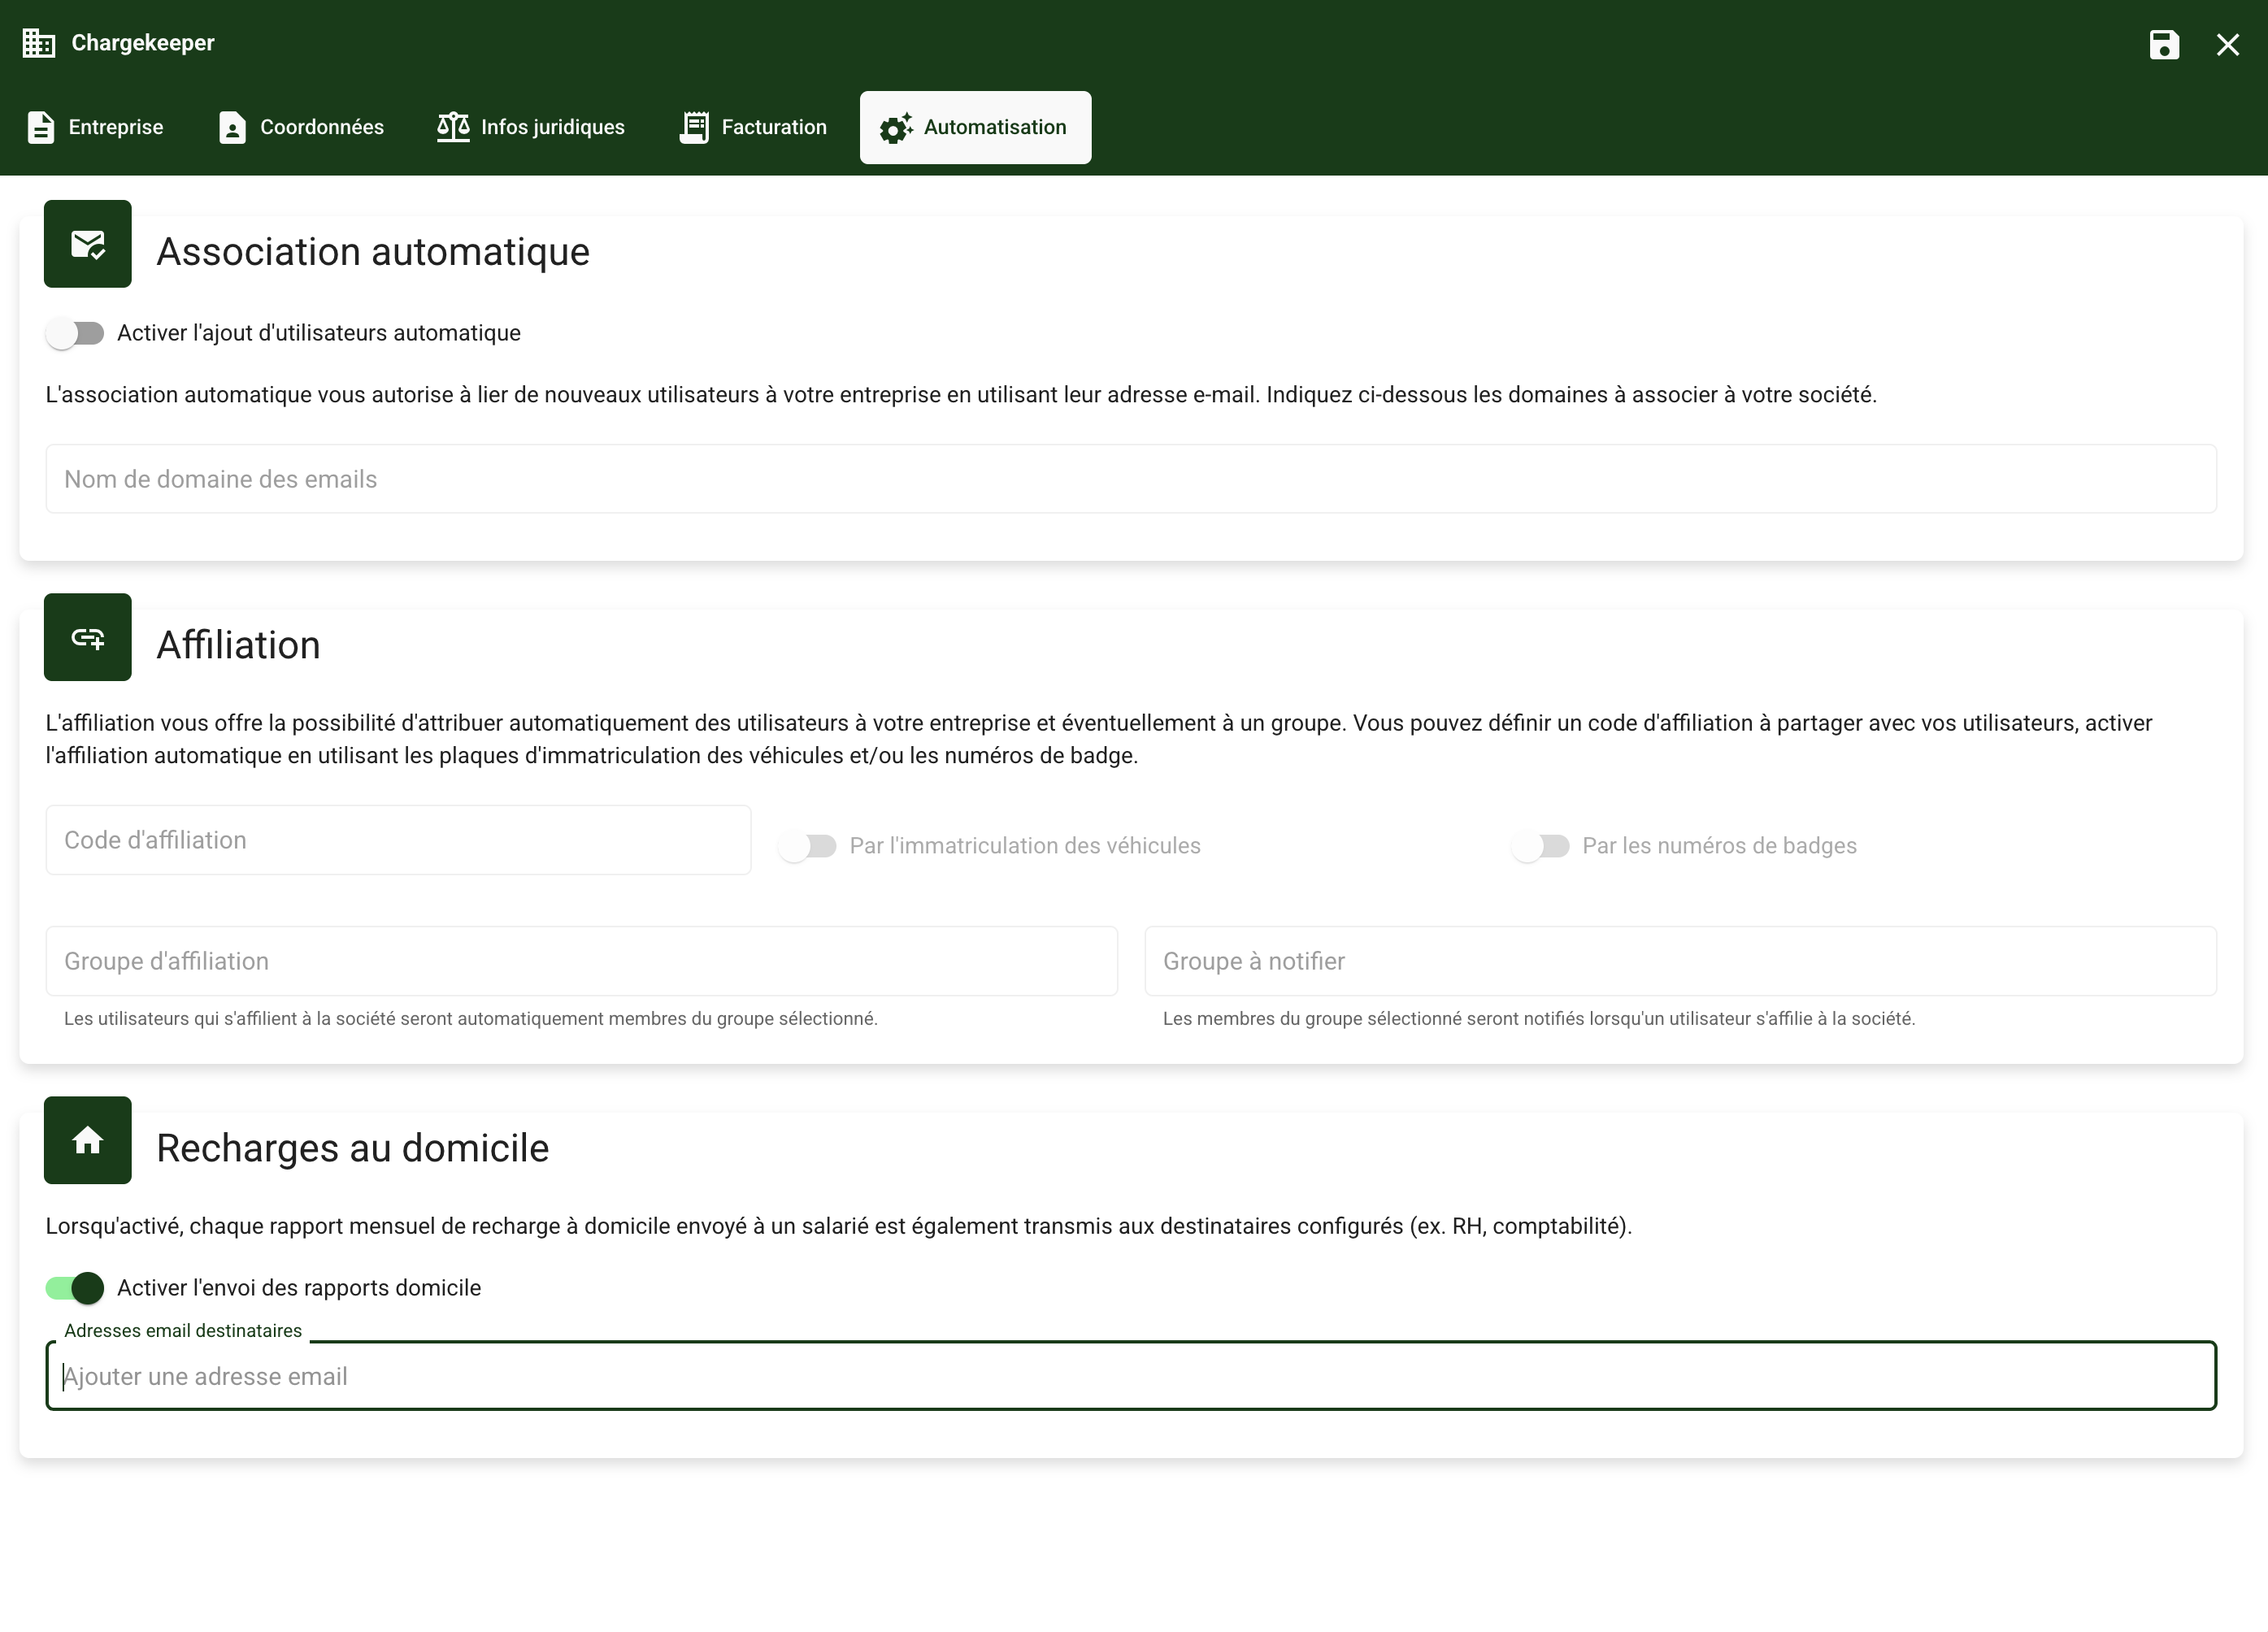Open the Facturation tab

[x=753, y=127]
